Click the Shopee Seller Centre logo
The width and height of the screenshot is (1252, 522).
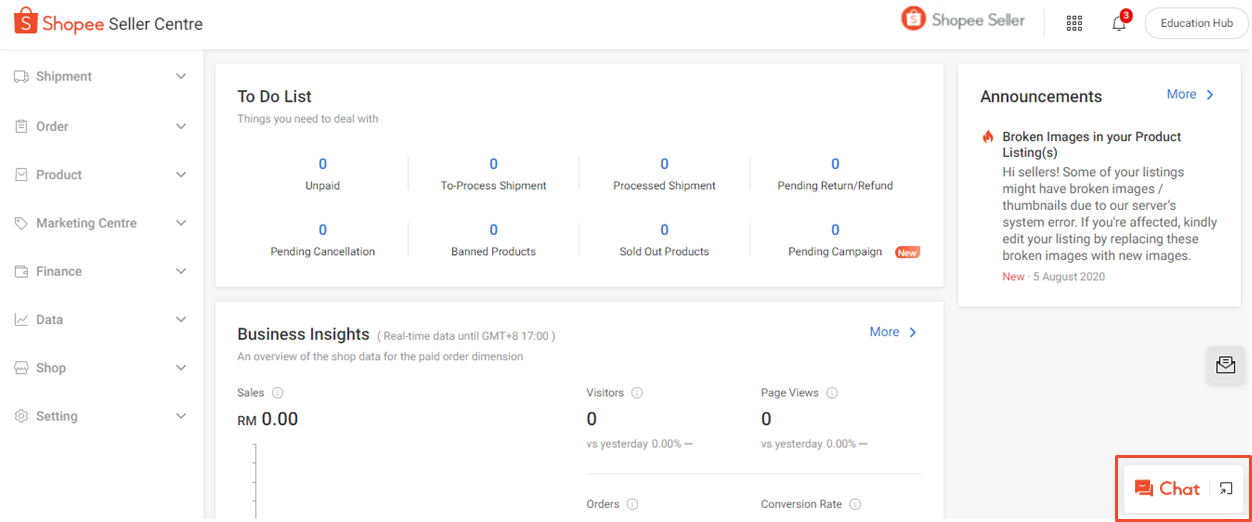tap(108, 23)
